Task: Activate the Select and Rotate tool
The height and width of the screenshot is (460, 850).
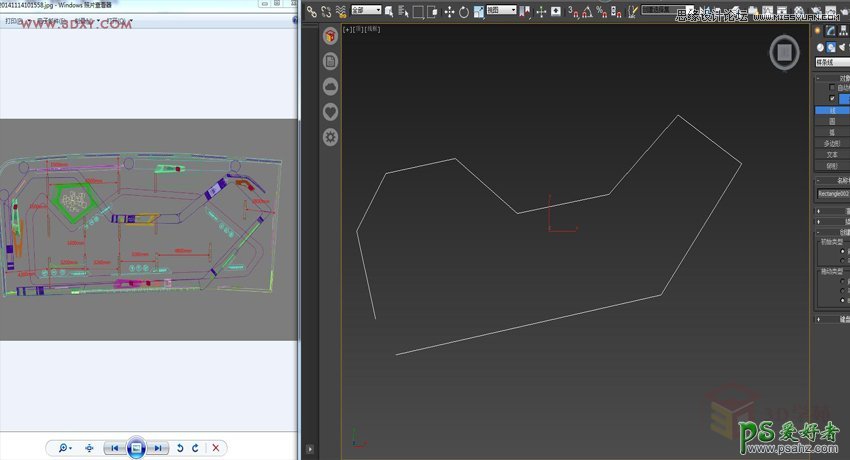Action: click(464, 11)
